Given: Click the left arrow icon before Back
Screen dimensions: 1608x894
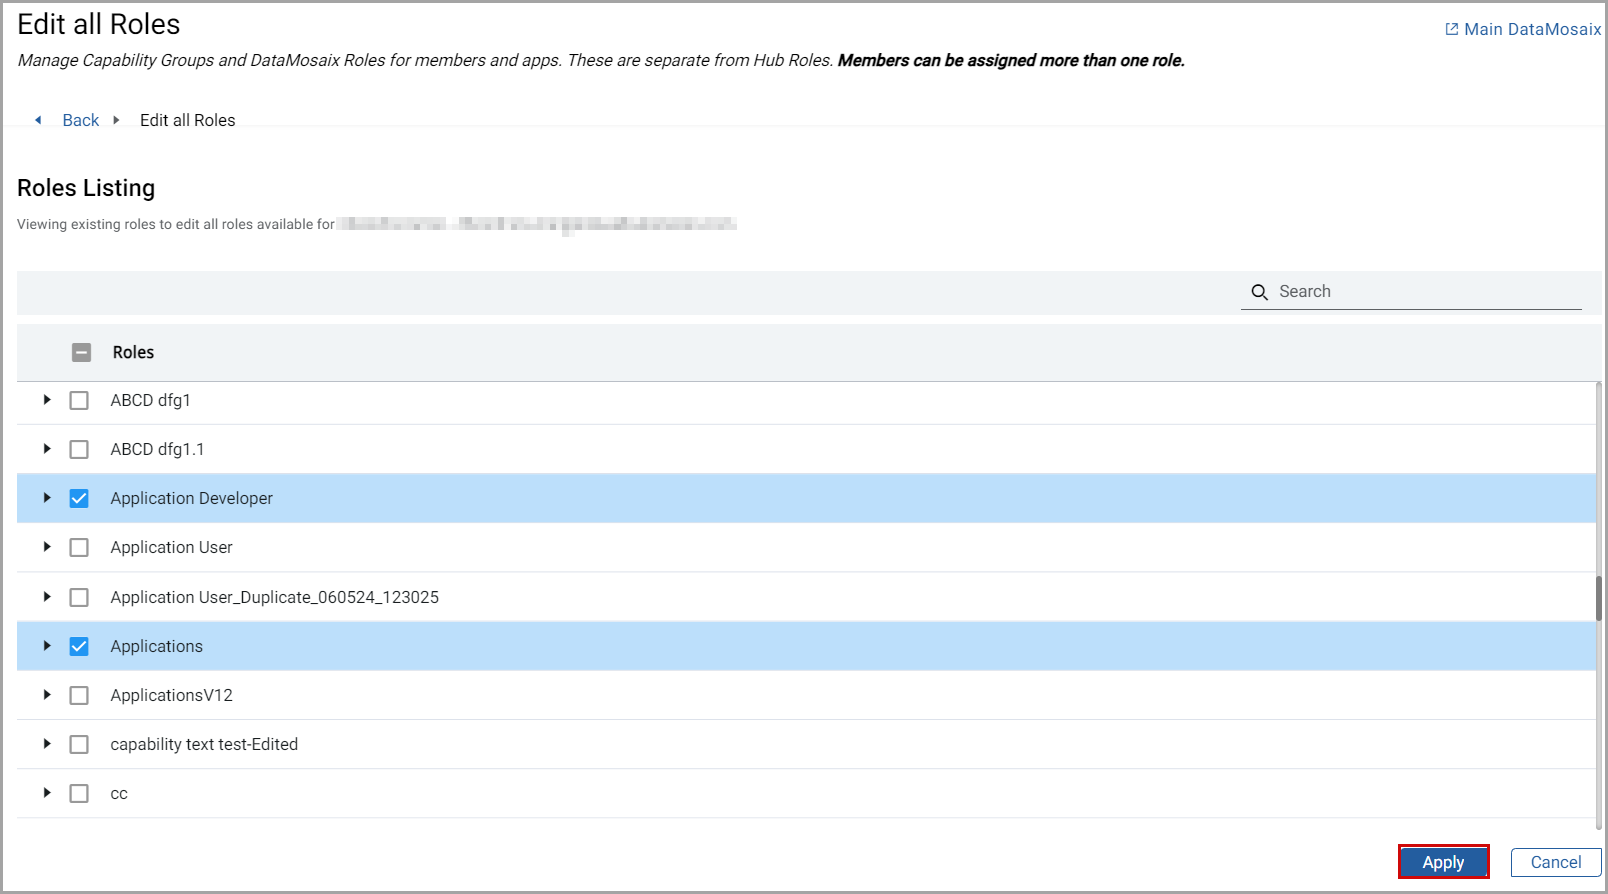Looking at the screenshot, I should [x=38, y=120].
